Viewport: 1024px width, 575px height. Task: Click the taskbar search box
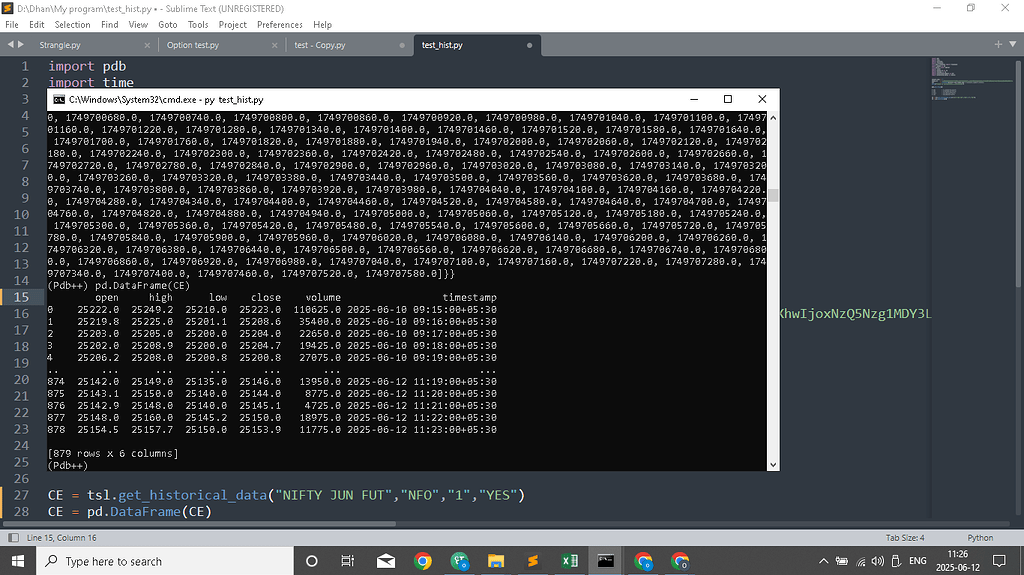[x=165, y=561]
